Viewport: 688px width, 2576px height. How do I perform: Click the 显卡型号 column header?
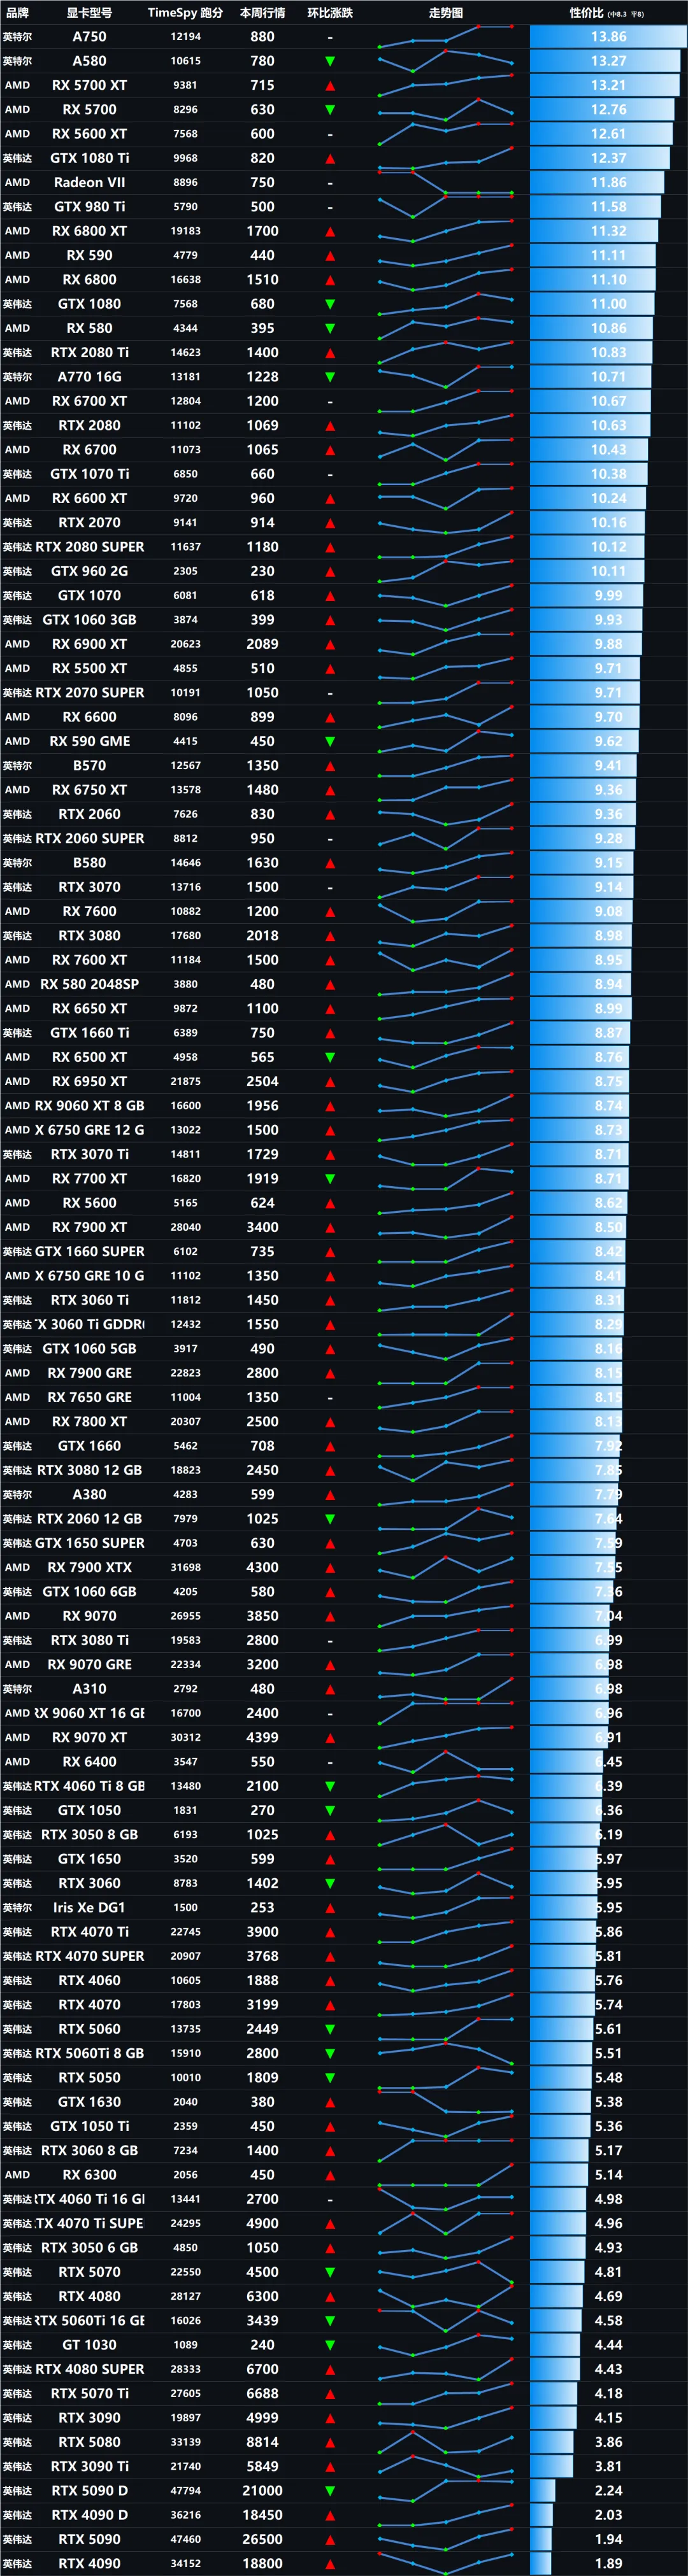coord(89,13)
